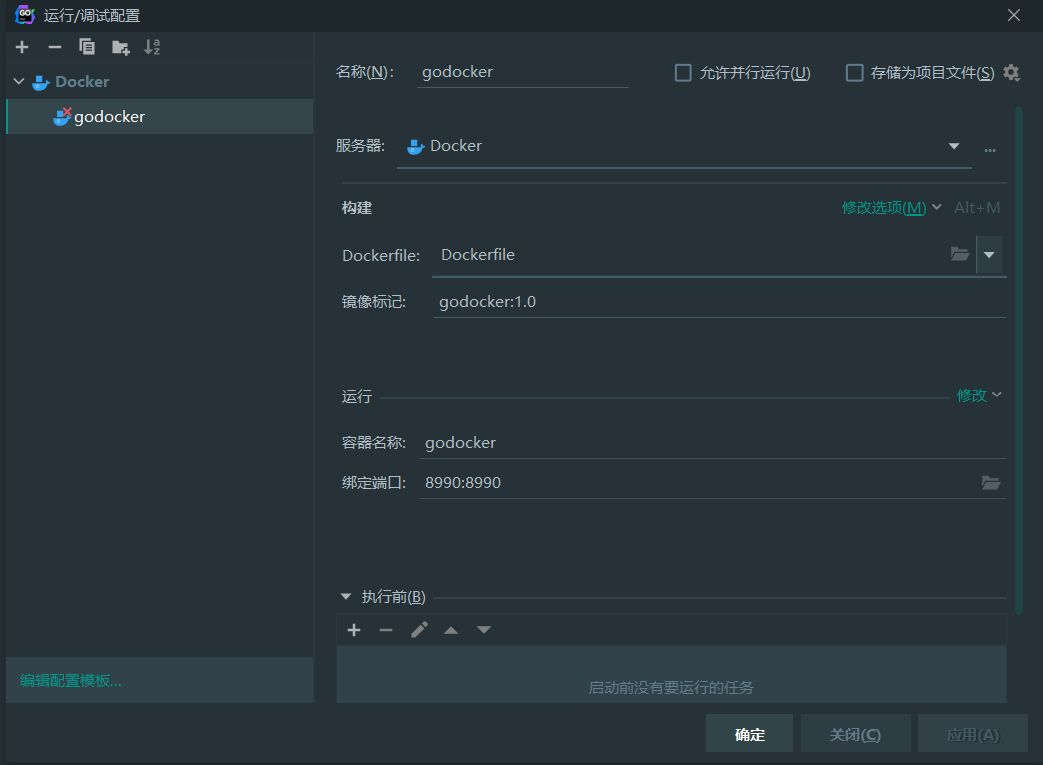The image size is (1043, 765).
Task: Create a new configuration folder
Action: tap(120, 47)
